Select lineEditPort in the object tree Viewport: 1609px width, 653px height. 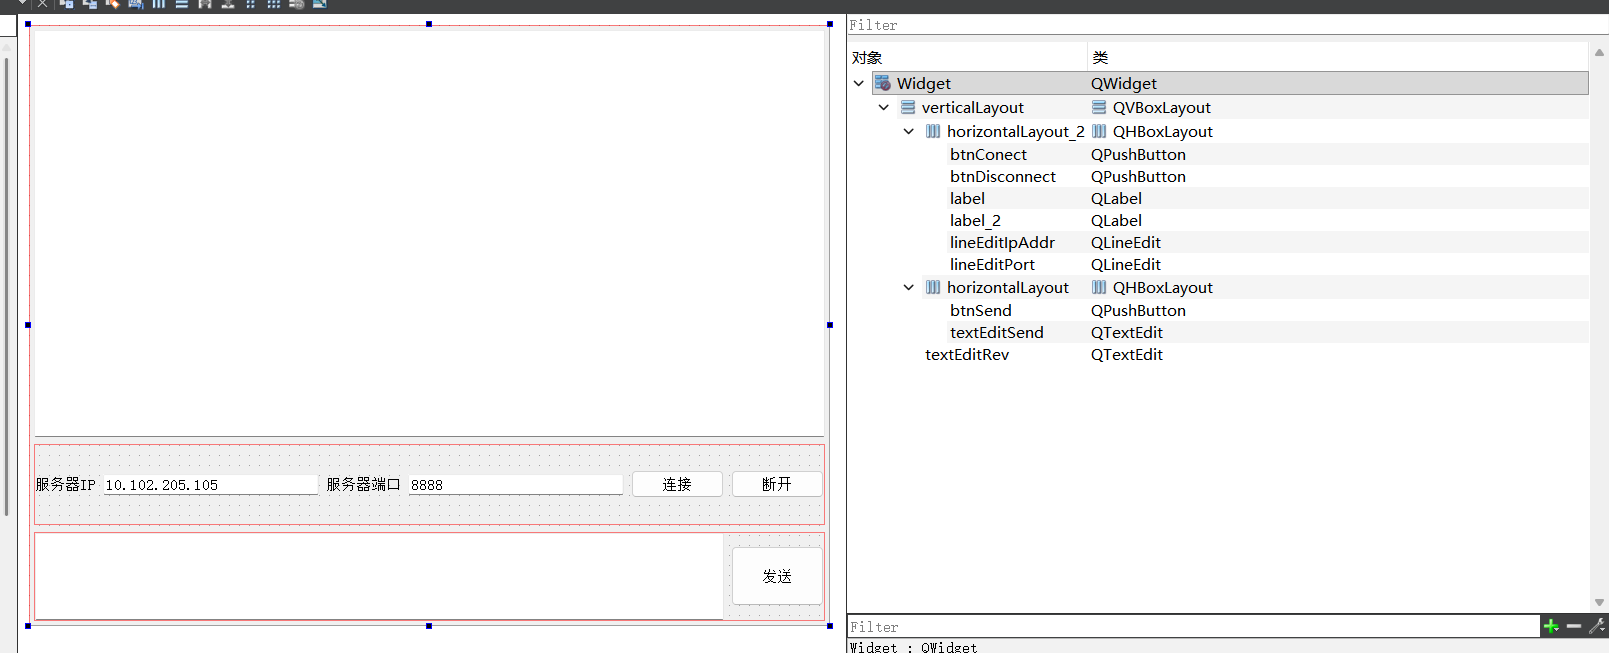tap(992, 264)
